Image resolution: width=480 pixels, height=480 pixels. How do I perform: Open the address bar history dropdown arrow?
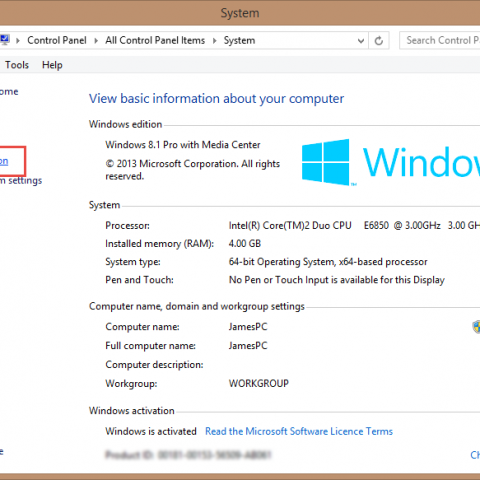[361, 41]
